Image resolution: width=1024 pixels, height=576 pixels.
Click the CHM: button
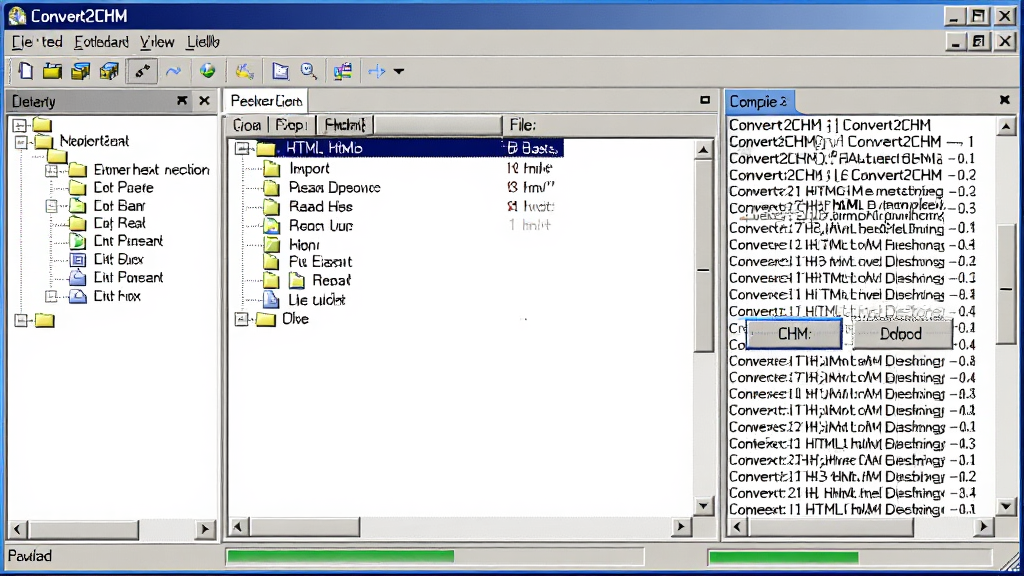(794, 334)
